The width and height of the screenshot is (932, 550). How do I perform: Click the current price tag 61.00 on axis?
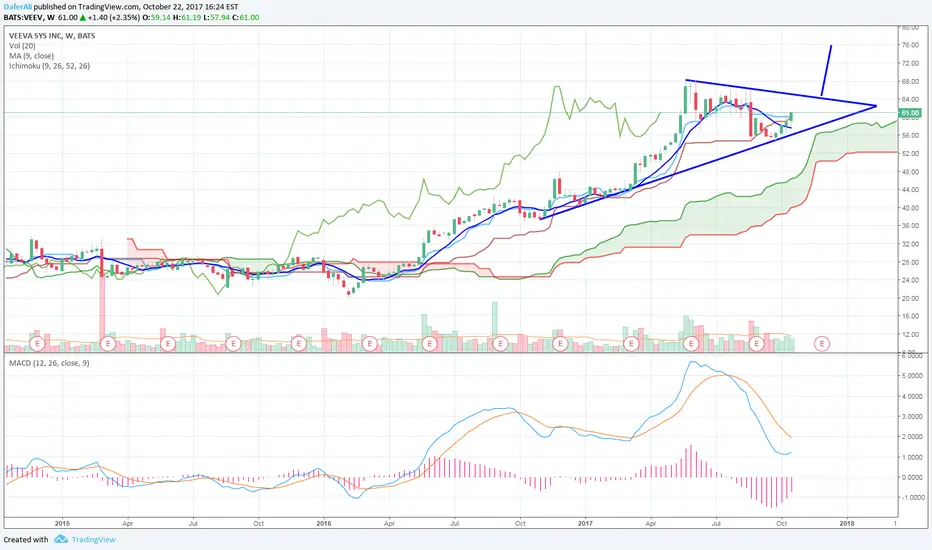910,113
